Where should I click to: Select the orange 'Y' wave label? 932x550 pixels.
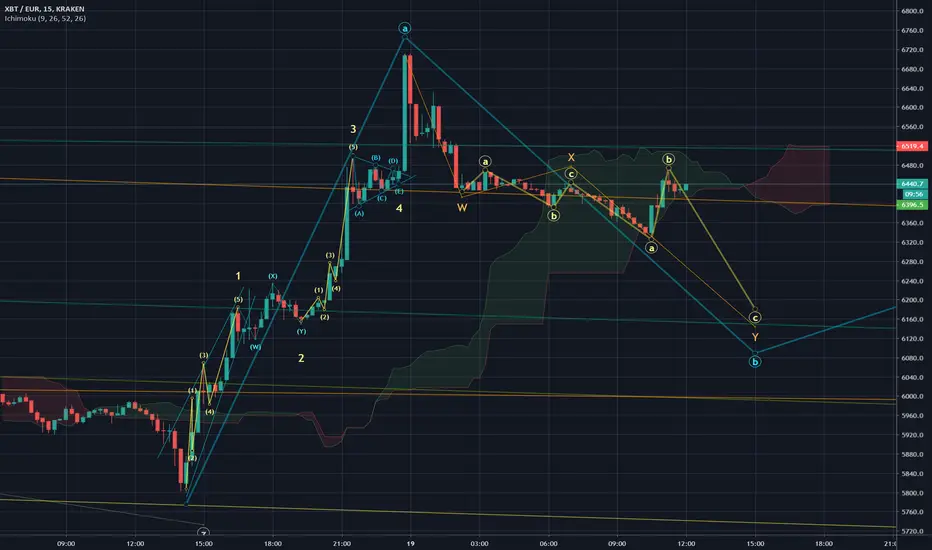point(755,337)
